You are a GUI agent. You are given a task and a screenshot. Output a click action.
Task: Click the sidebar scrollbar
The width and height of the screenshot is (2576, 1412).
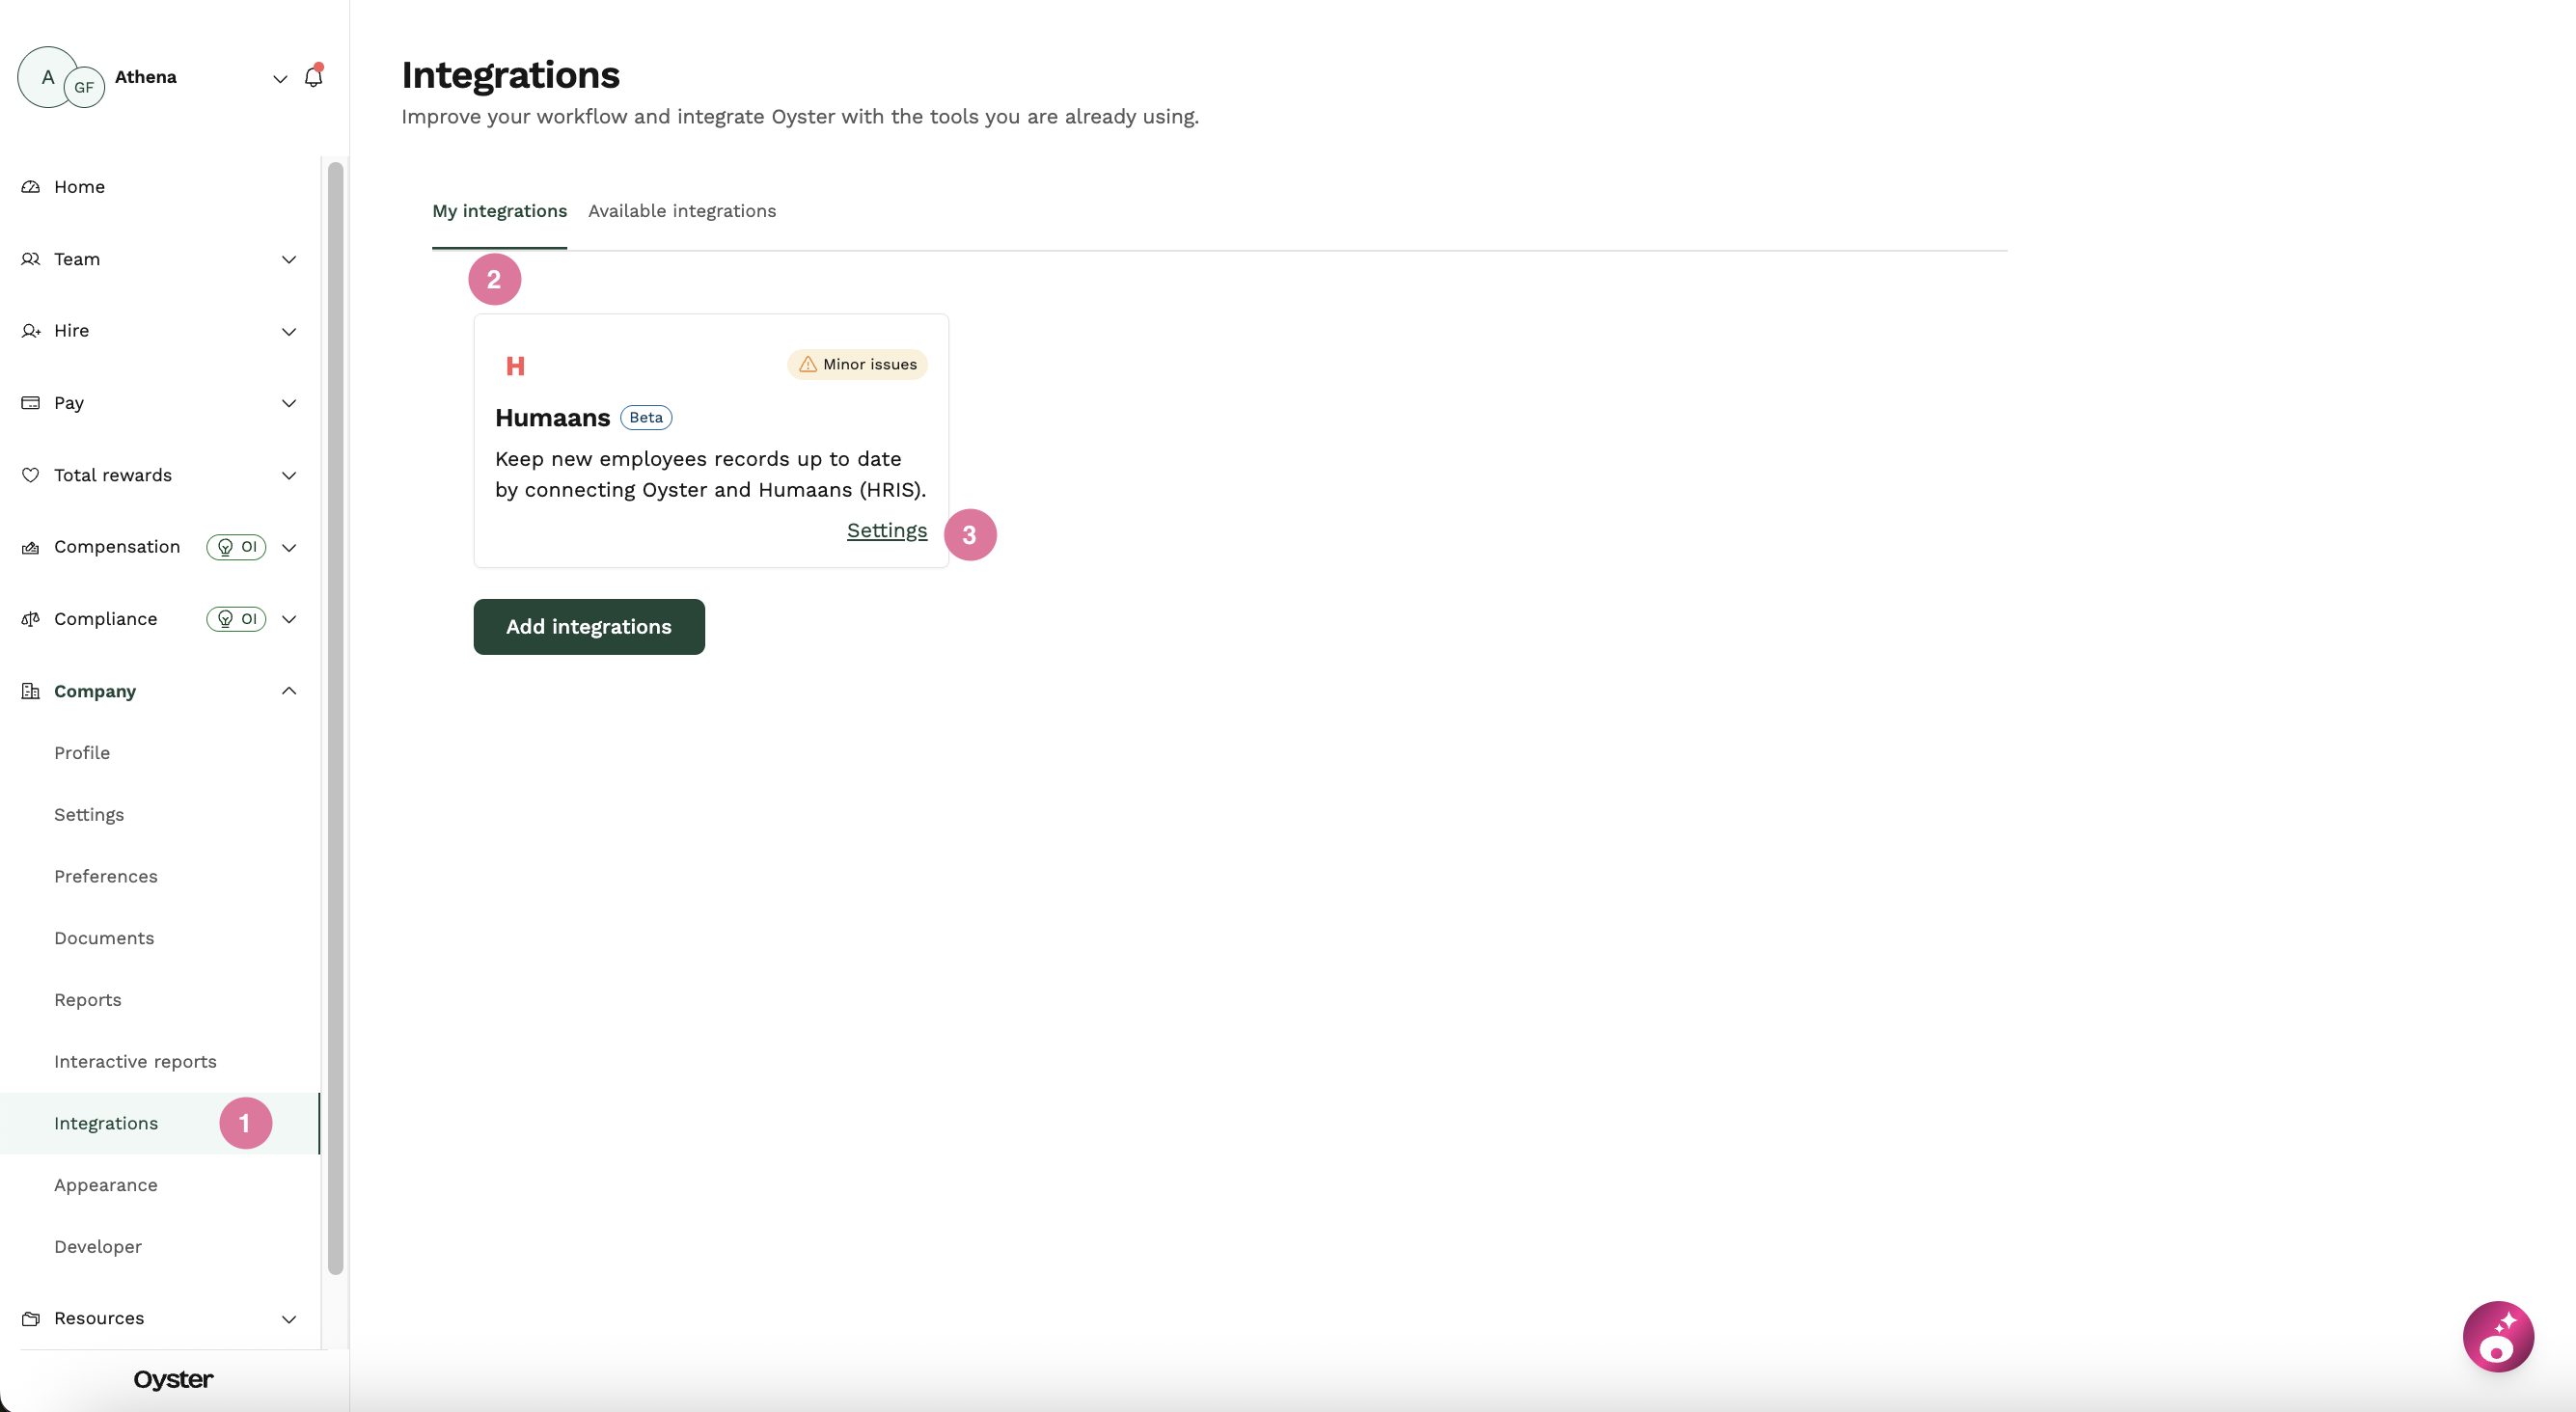tap(335, 718)
